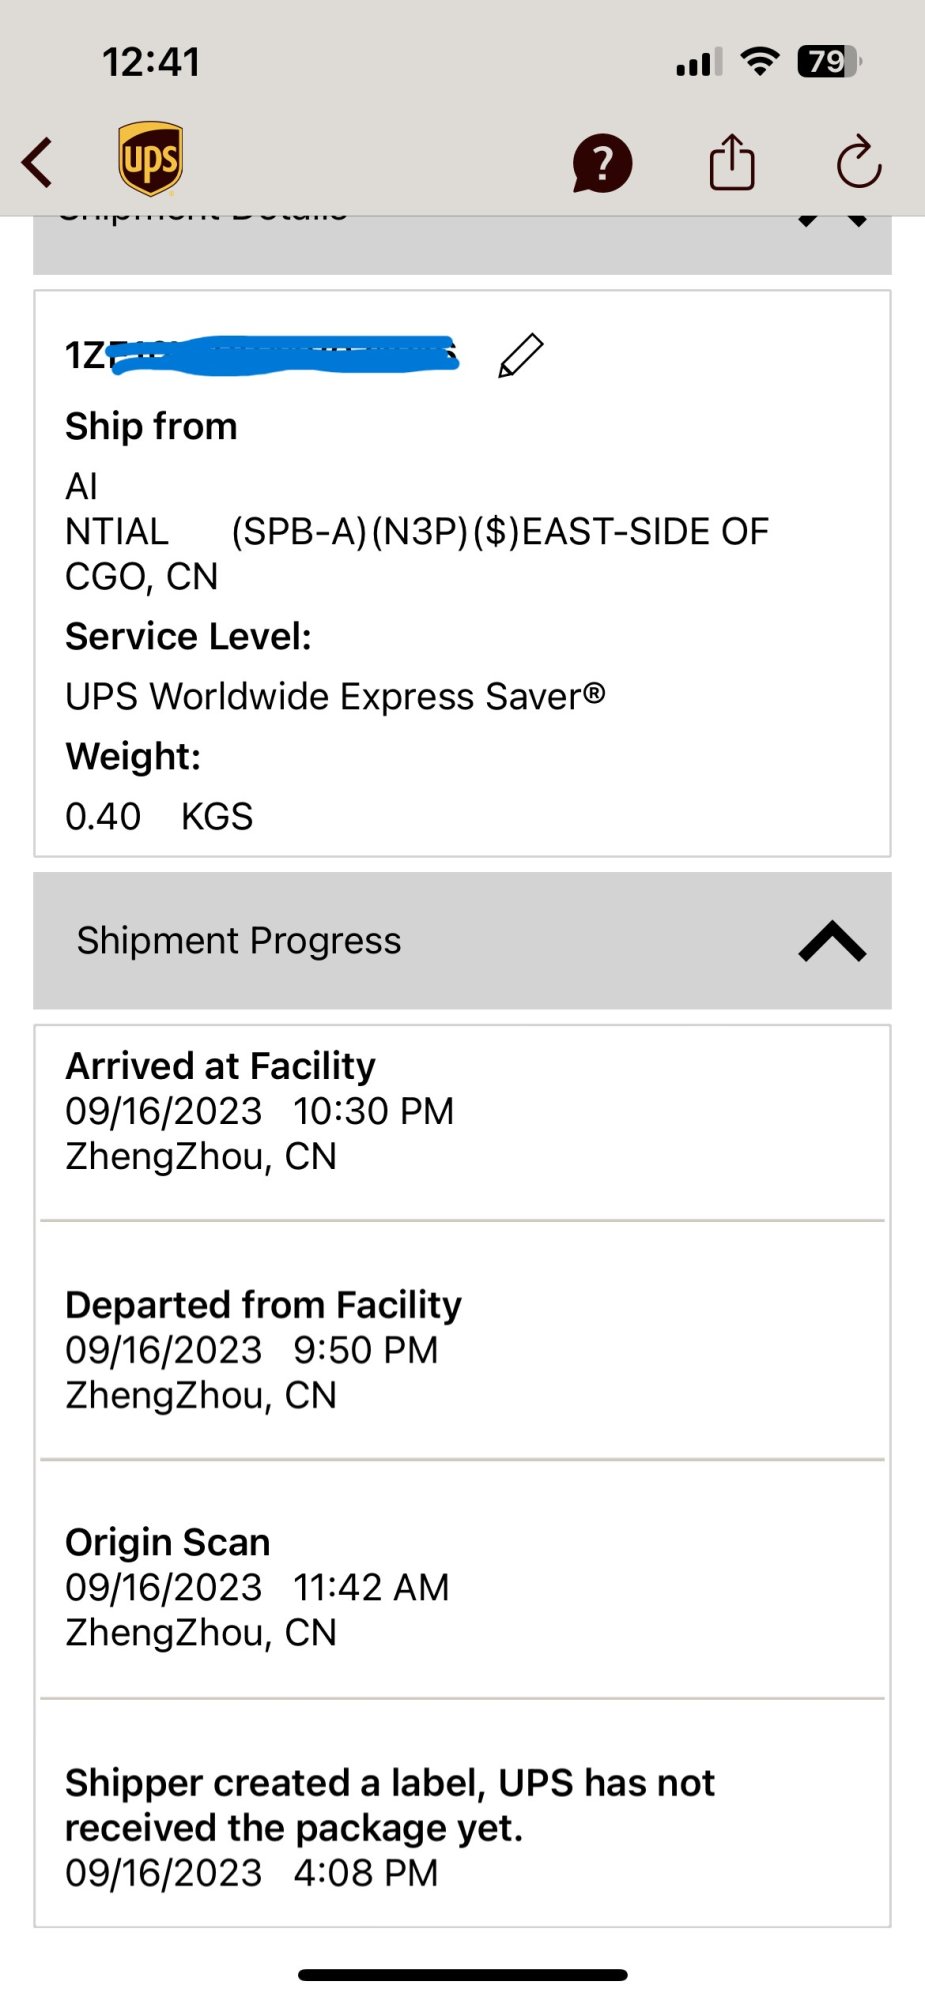Refresh tracking with the reload icon
The height and width of the screenshot is (2000, 925).
[859, 163]
